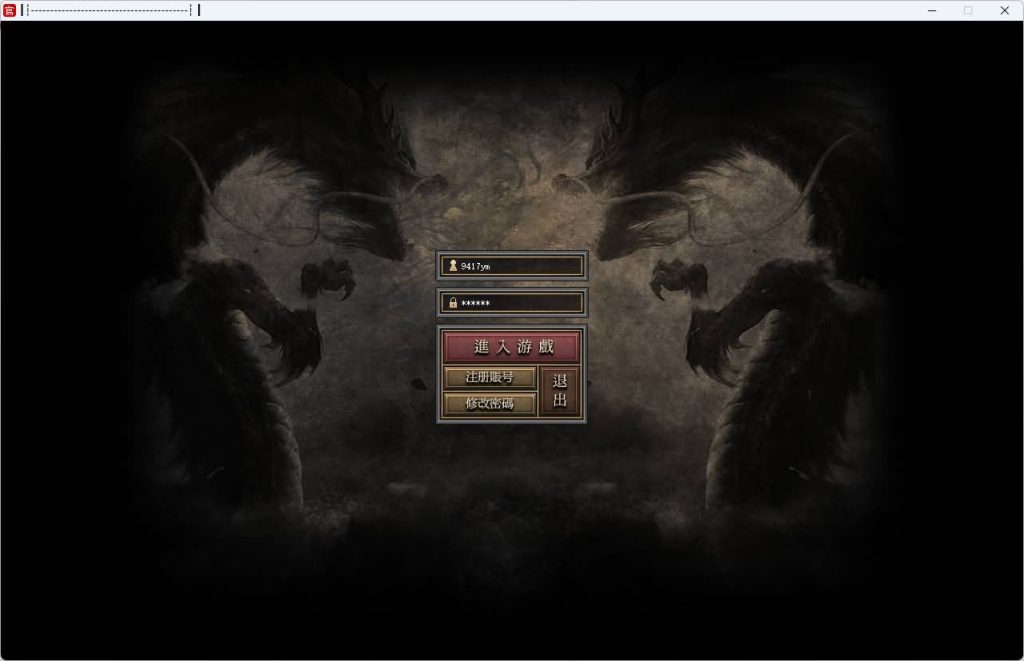Click the masked password asterisks

(476, 303)
